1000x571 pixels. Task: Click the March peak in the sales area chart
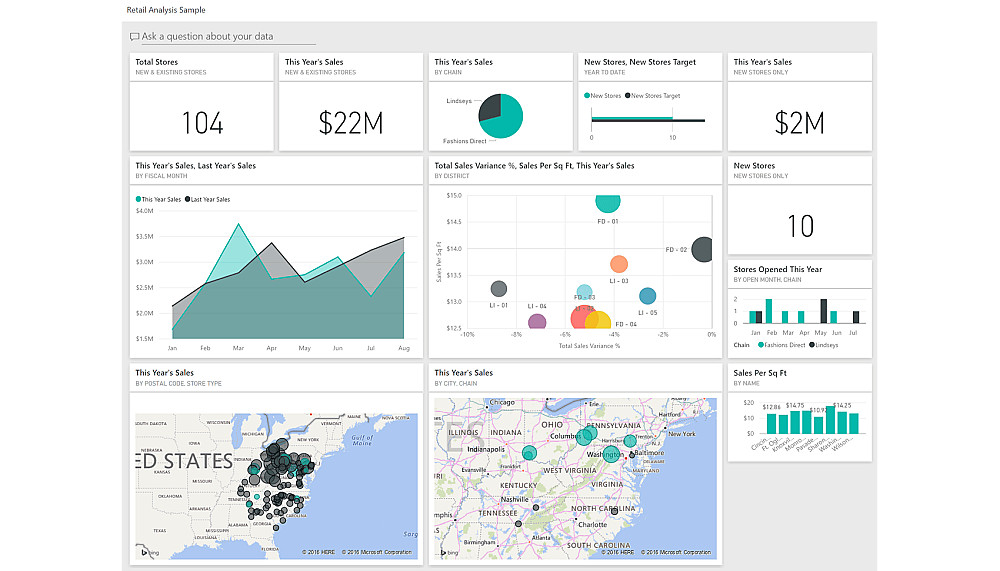click(x=239, y=225)
